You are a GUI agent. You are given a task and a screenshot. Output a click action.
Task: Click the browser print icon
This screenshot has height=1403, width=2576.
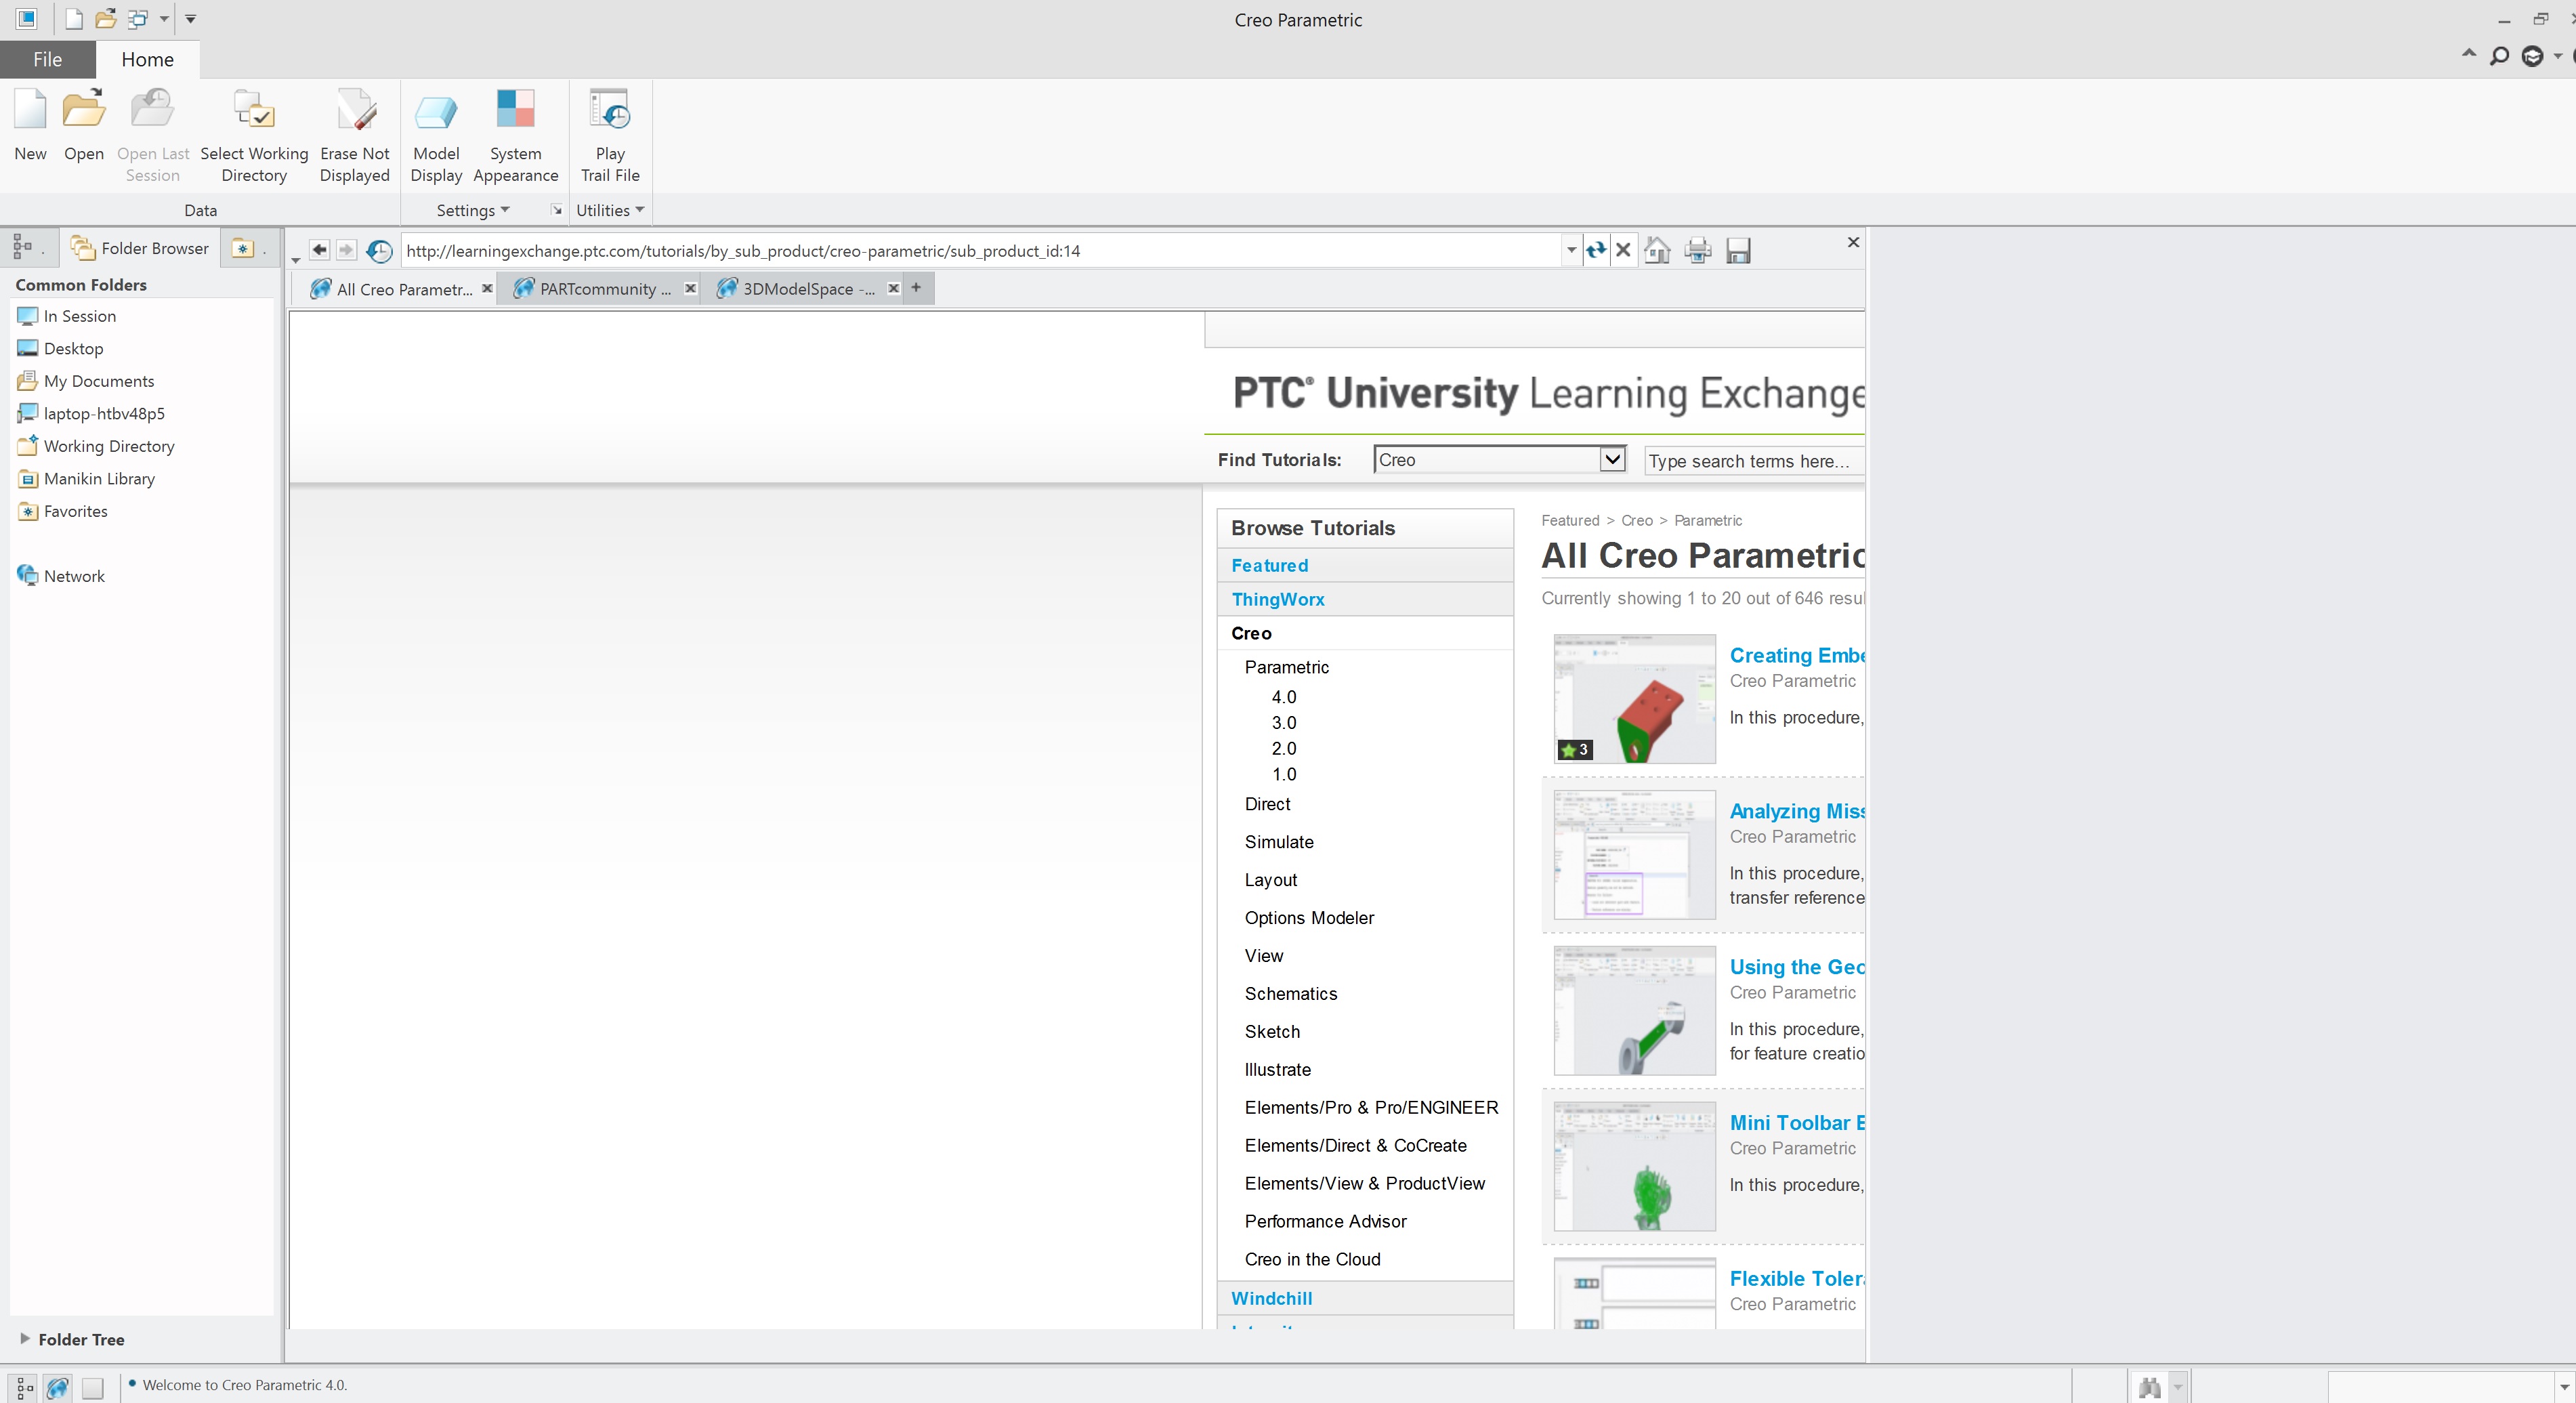click(x=1697, y=250)
